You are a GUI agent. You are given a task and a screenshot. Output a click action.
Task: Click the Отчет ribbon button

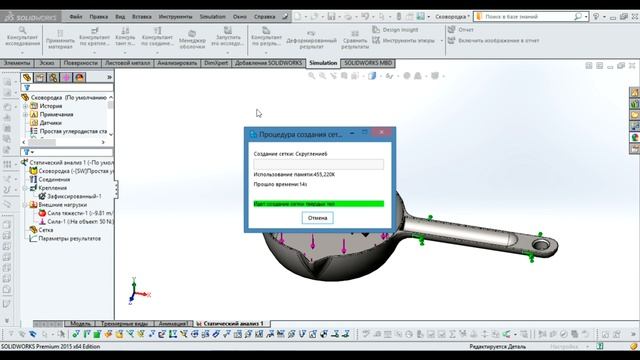[461, 30]
